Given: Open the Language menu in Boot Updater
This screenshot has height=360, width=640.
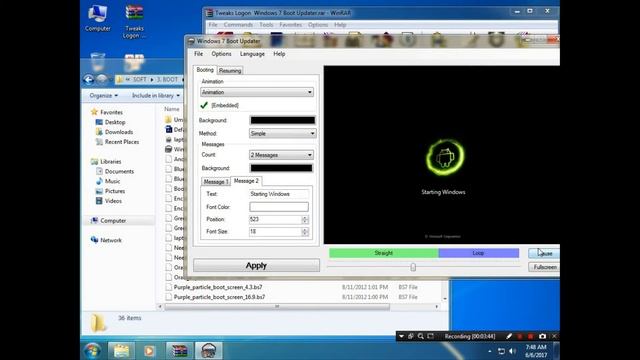Looking at the screenshot, I should point(252,54).
